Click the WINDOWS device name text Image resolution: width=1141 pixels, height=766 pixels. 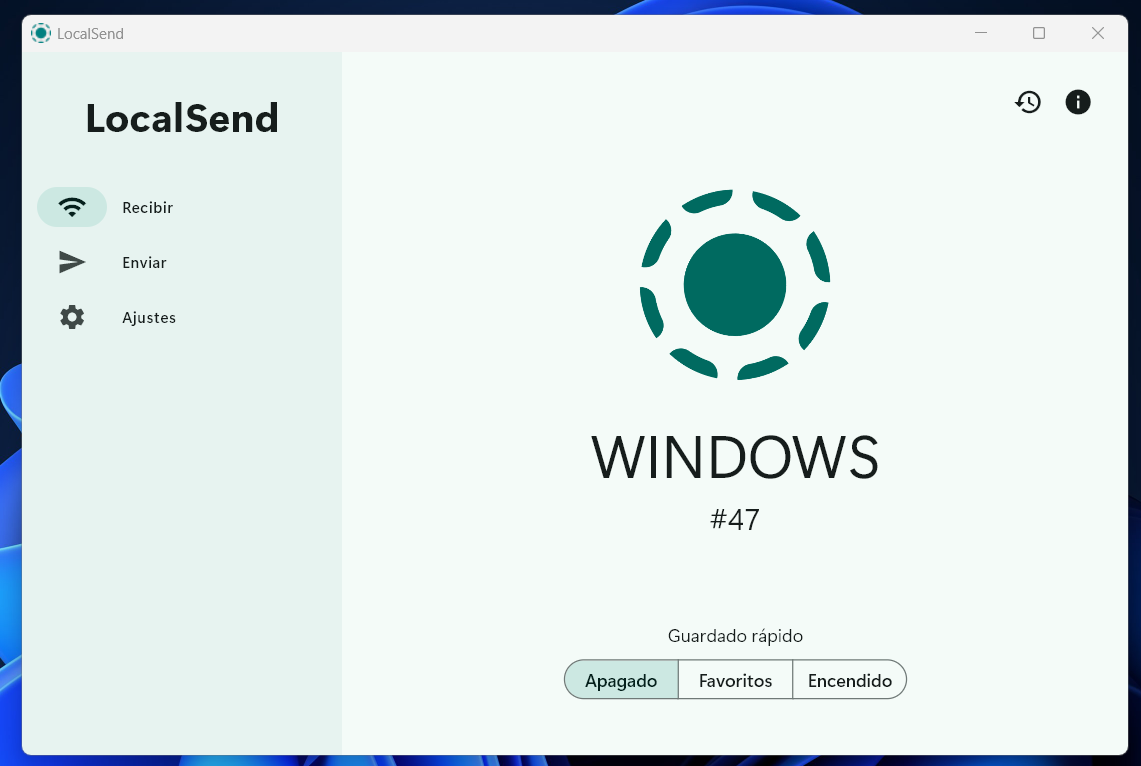735,457
